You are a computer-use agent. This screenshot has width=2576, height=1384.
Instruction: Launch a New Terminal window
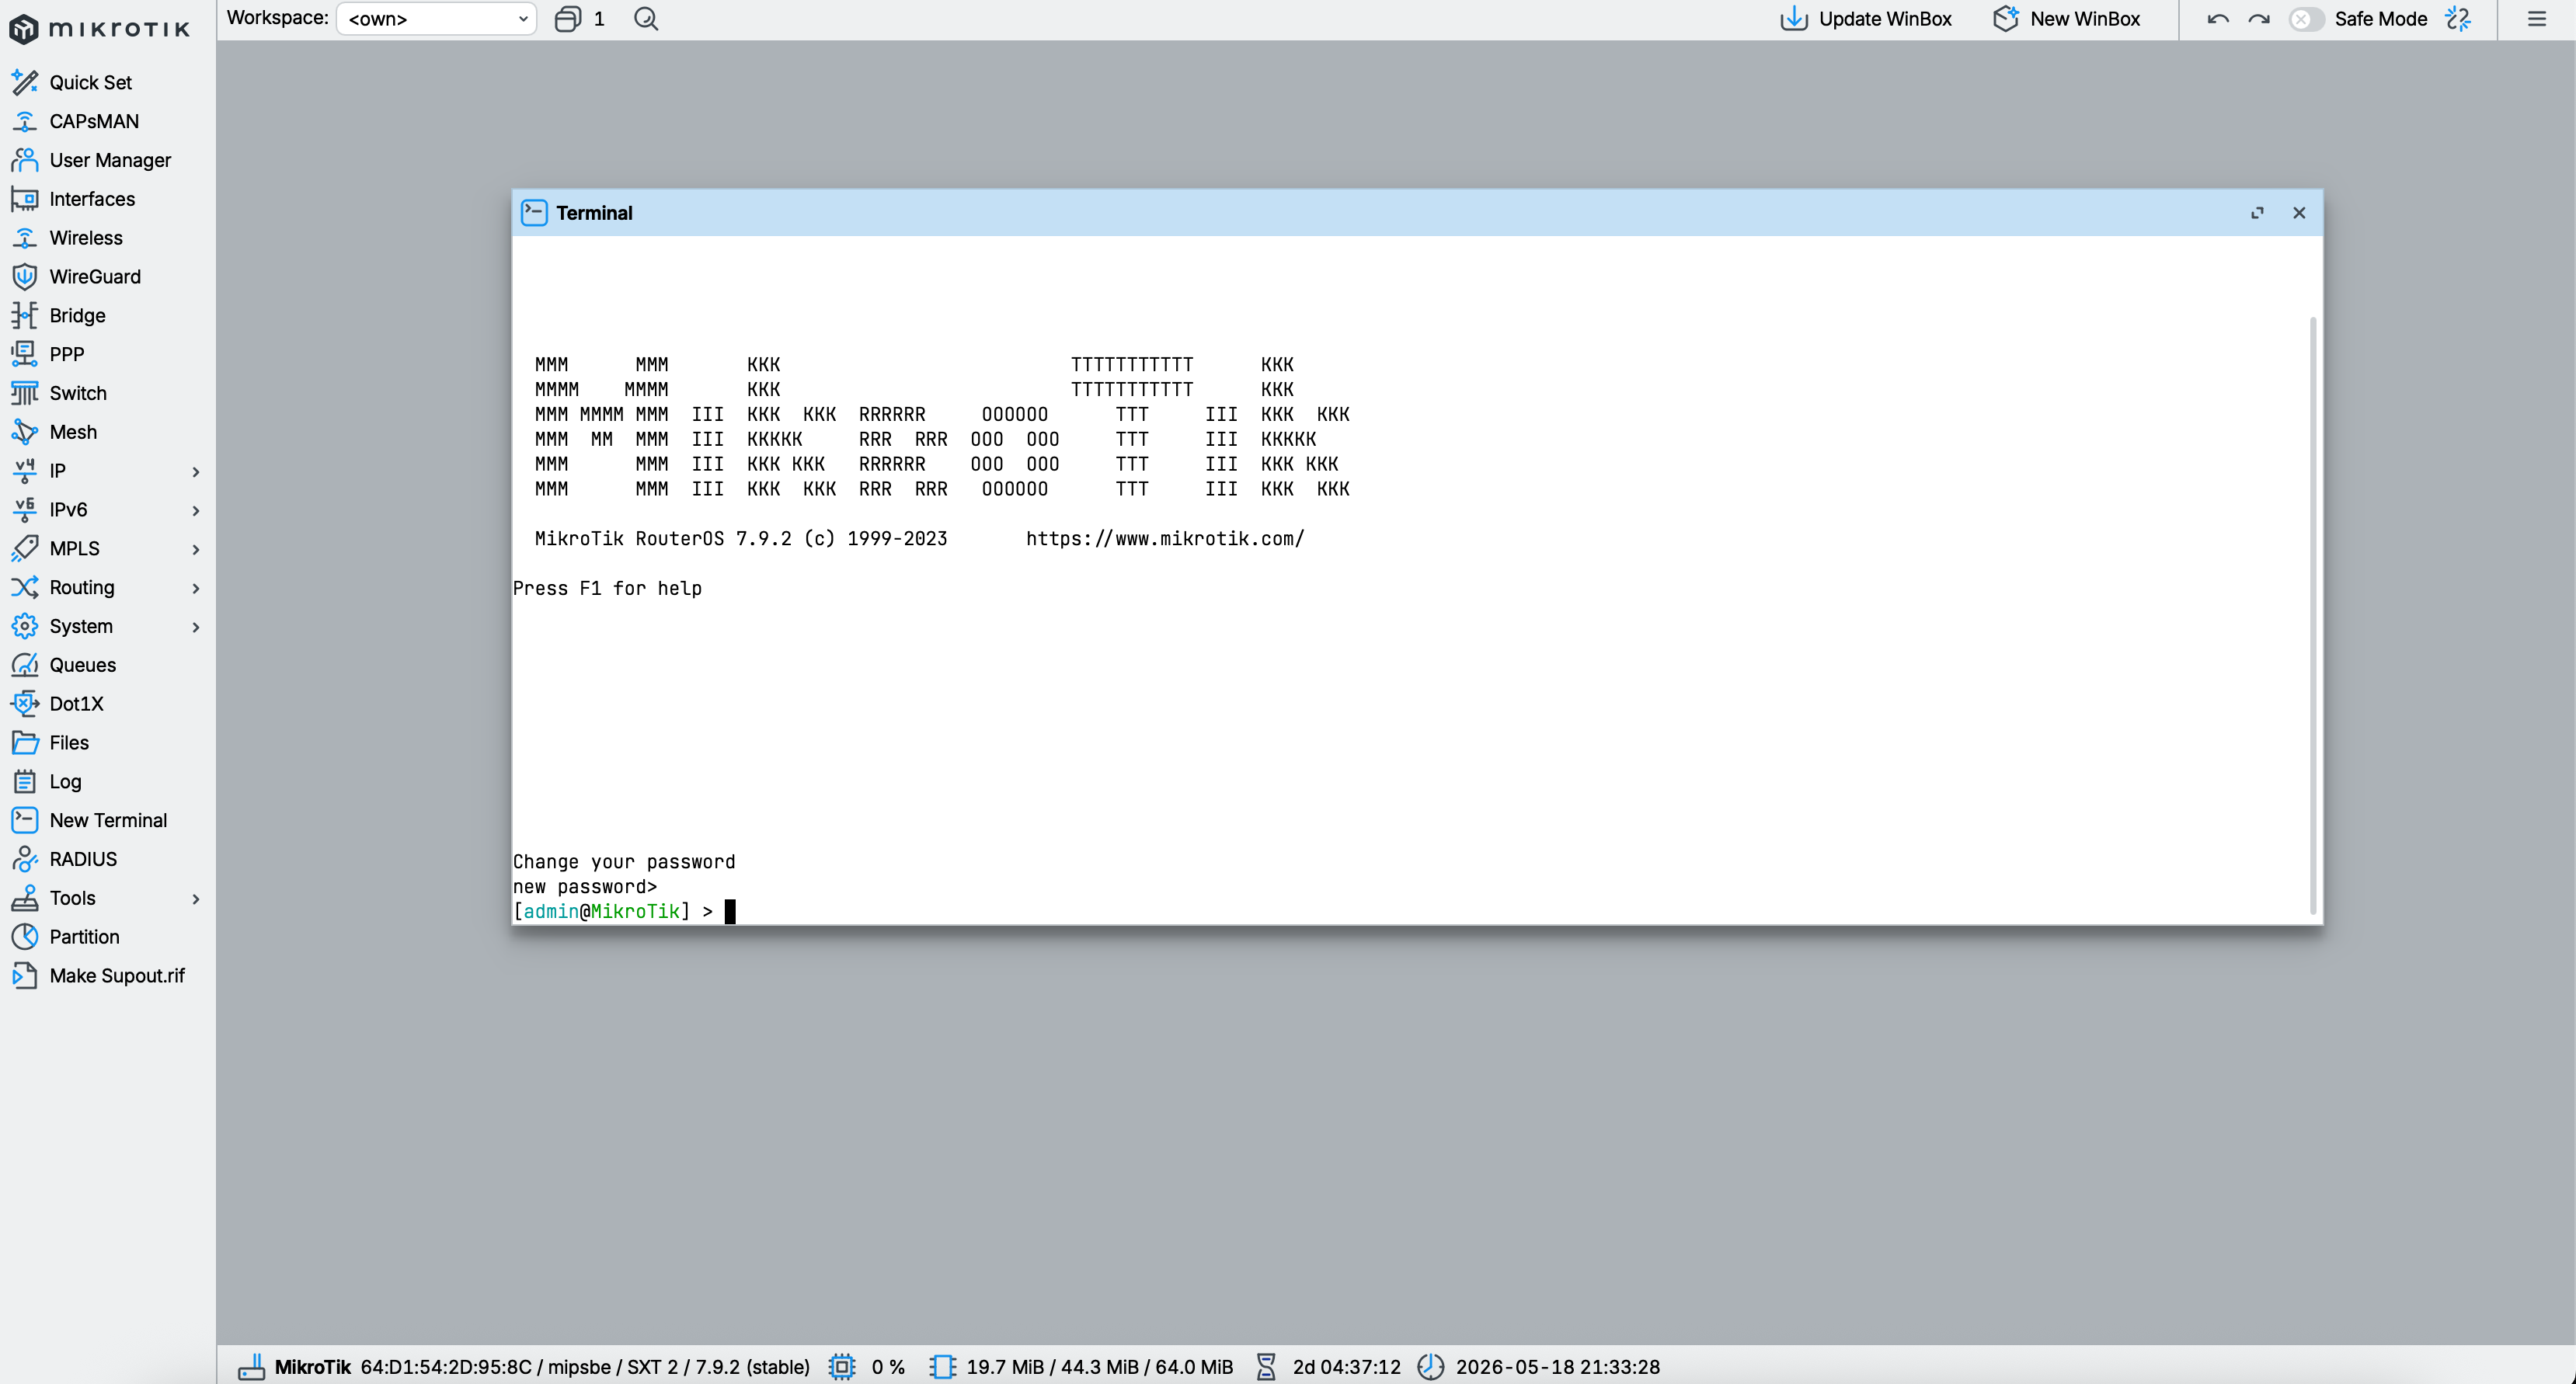108,820
